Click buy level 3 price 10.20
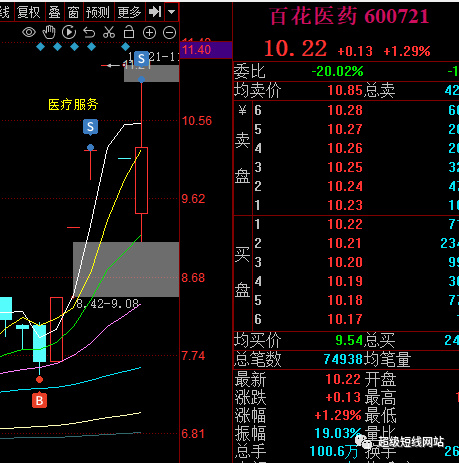 coord(345,262)
